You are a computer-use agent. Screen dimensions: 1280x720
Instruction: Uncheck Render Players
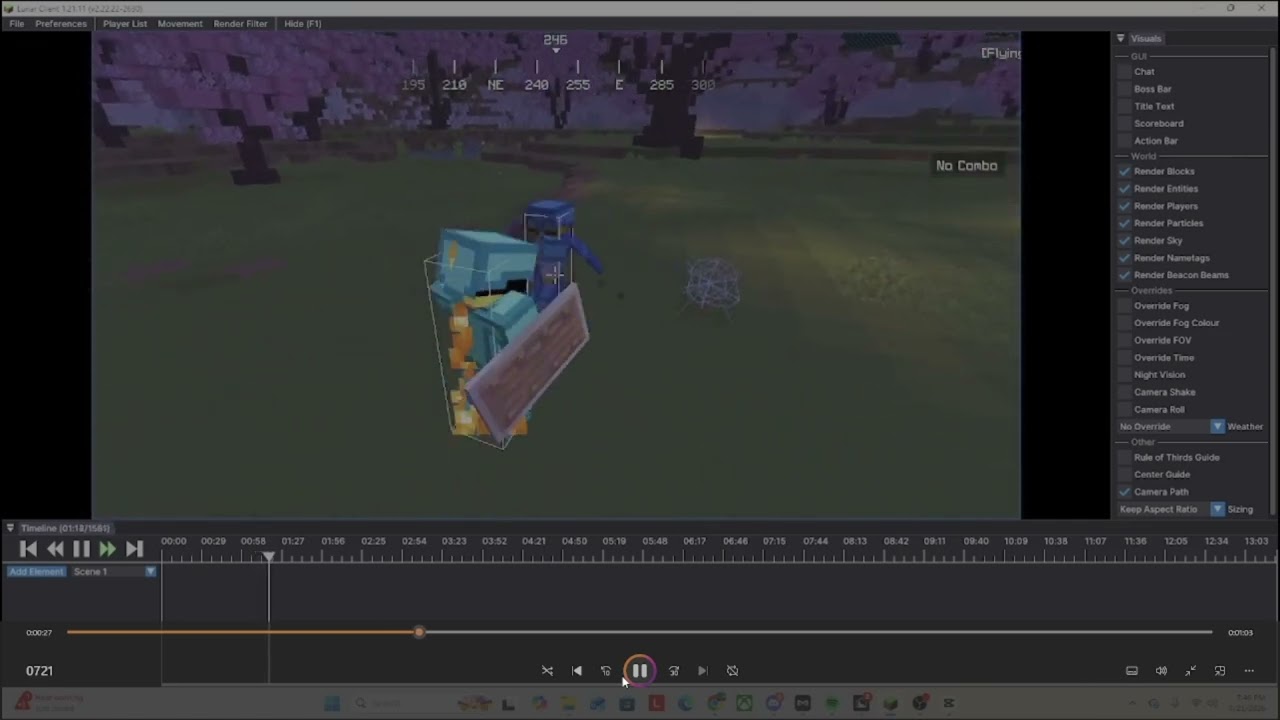pyautogui.click(x=1125, y=206)
